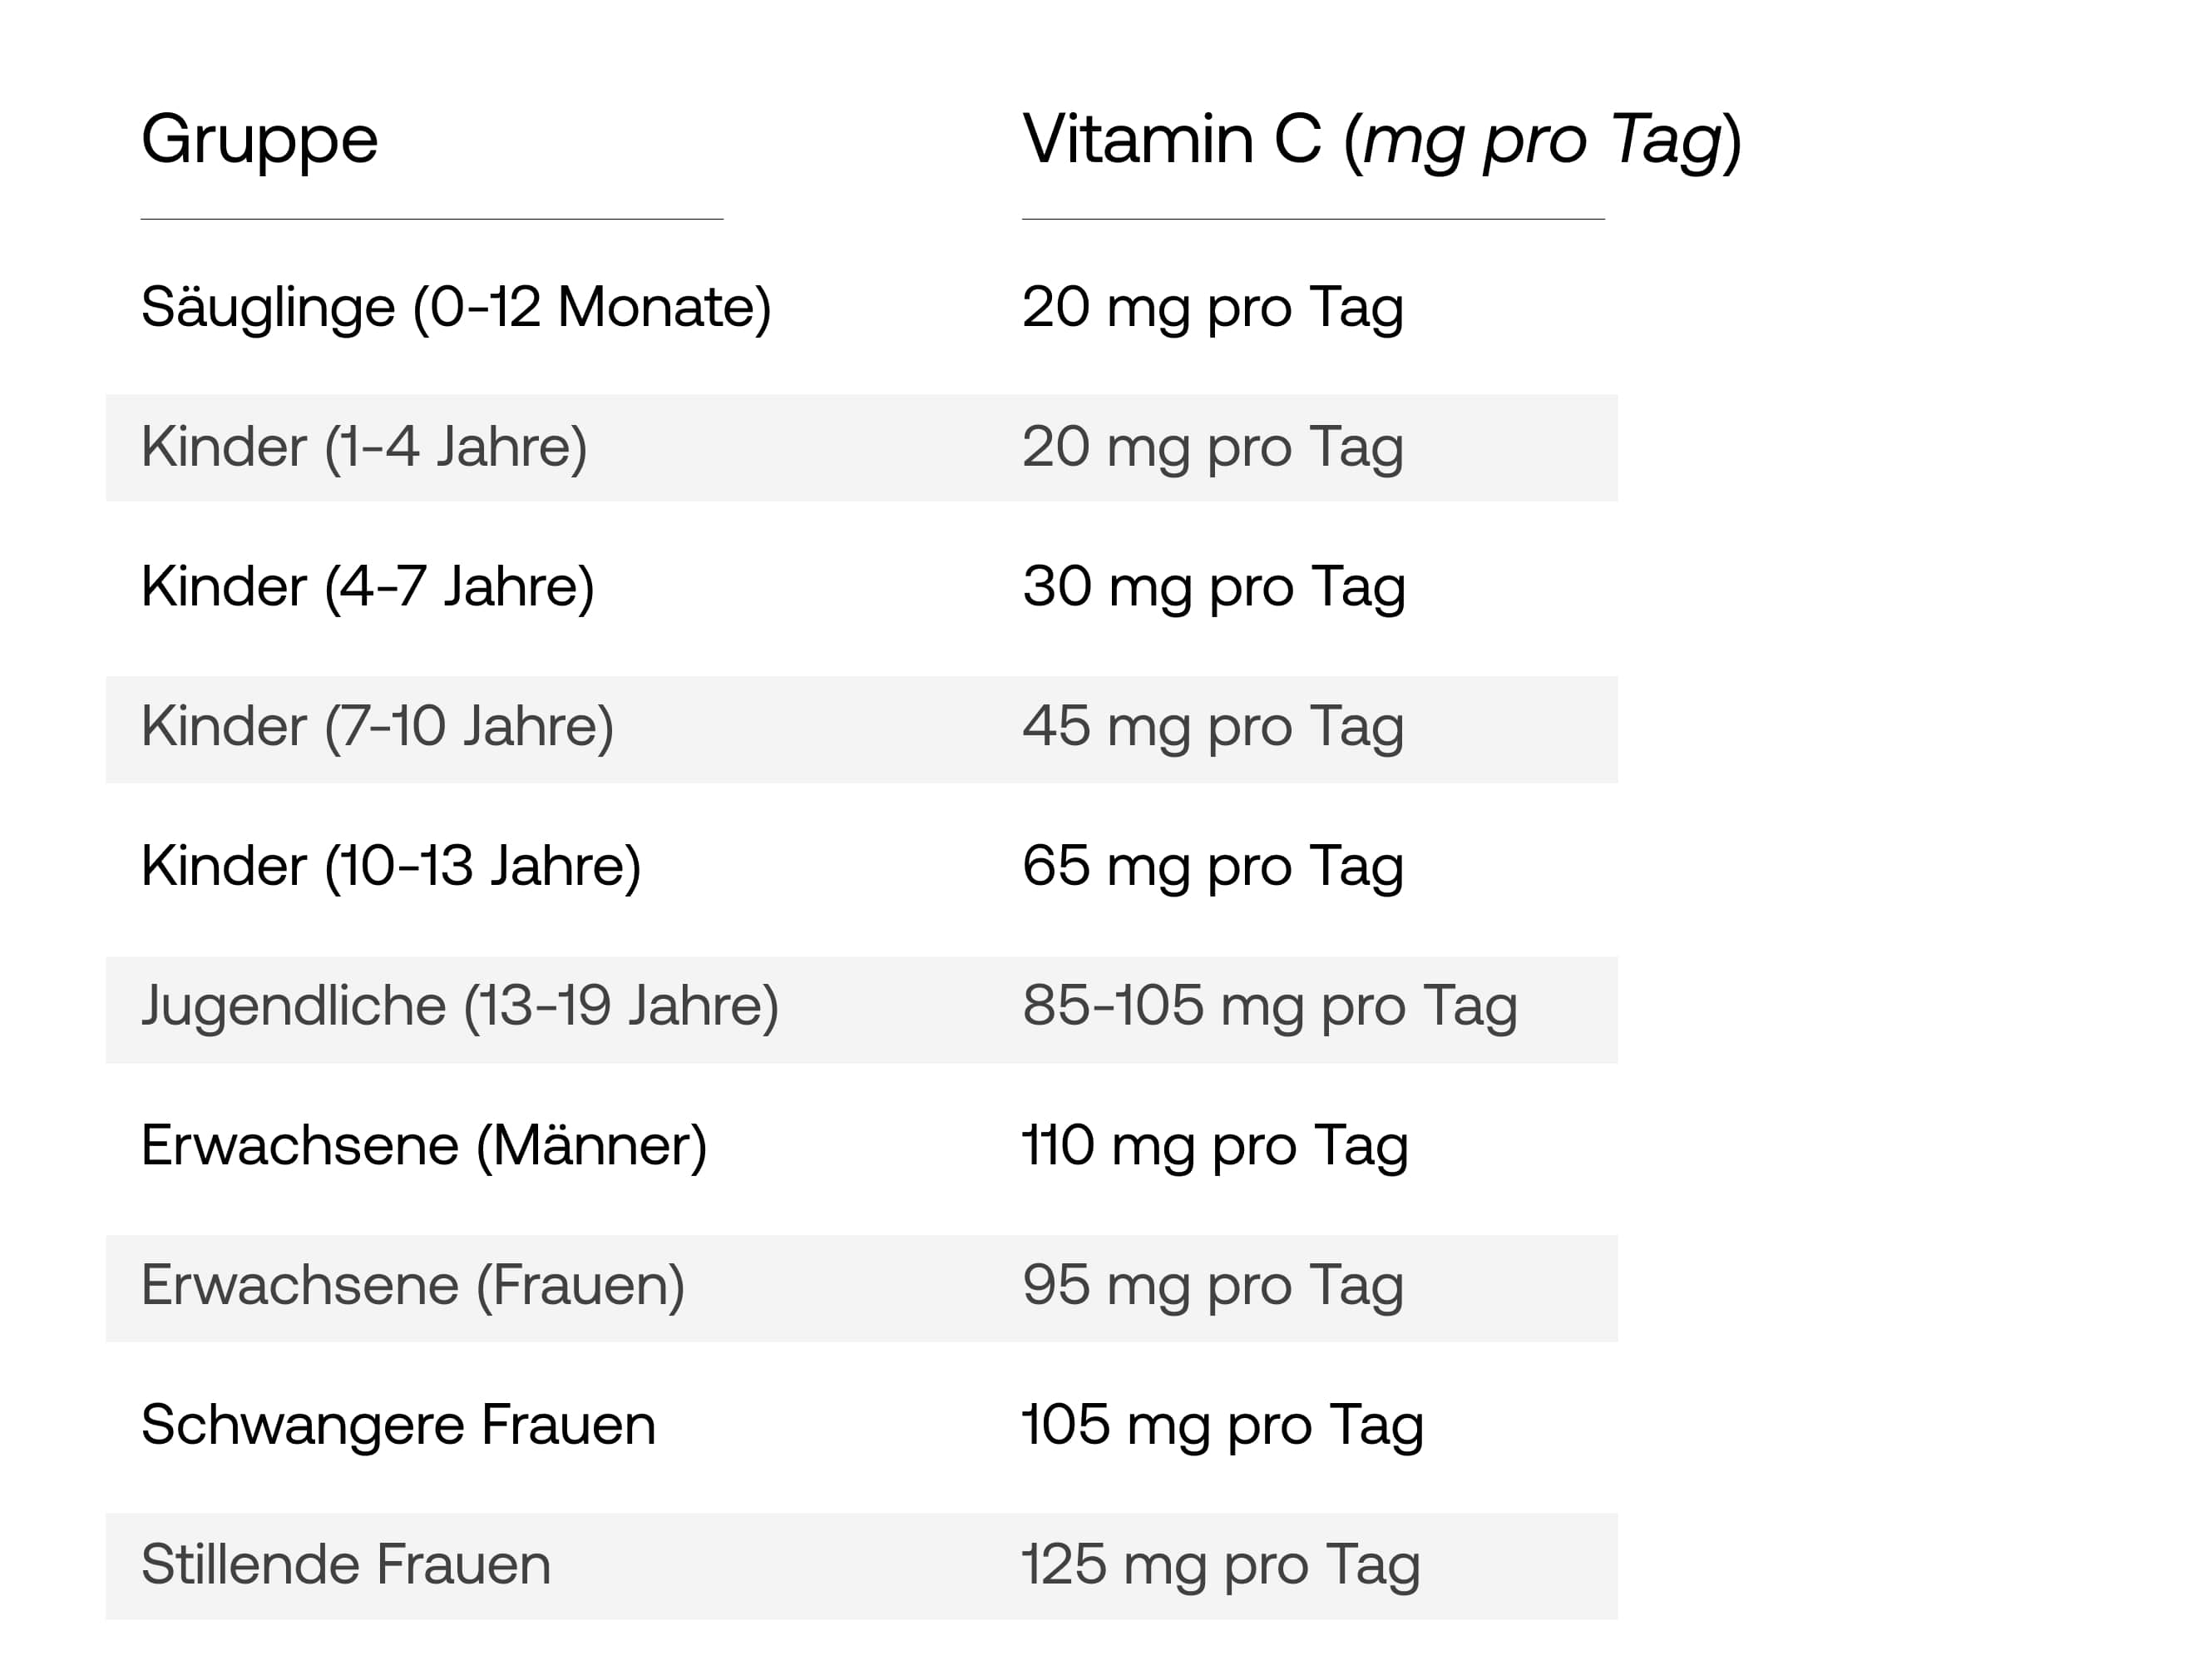Click the 45 mg pro Tag value
Image resolution: width=2203 pixels, height=1680 pixels.
1213,727
